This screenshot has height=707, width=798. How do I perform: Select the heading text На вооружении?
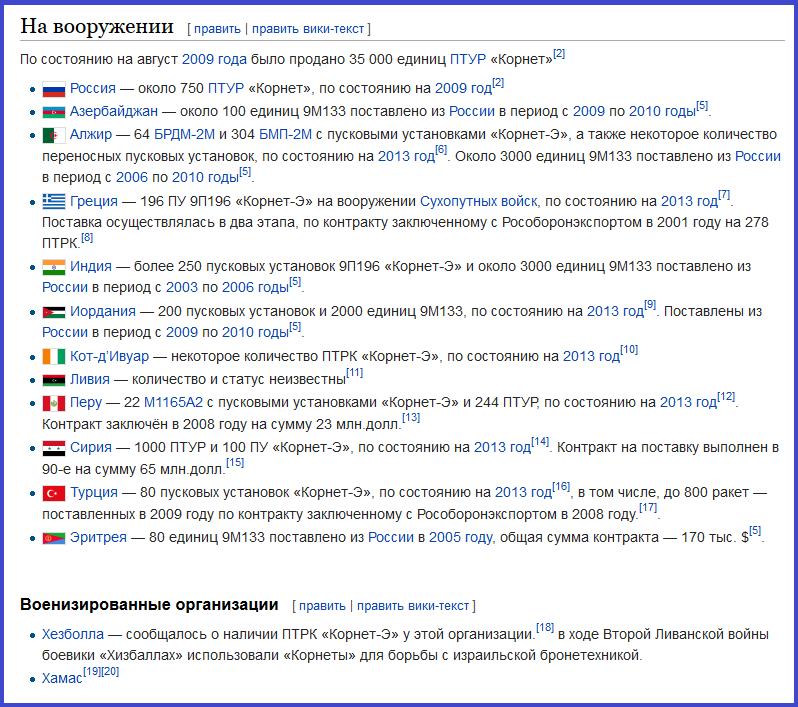pos(97,26)
